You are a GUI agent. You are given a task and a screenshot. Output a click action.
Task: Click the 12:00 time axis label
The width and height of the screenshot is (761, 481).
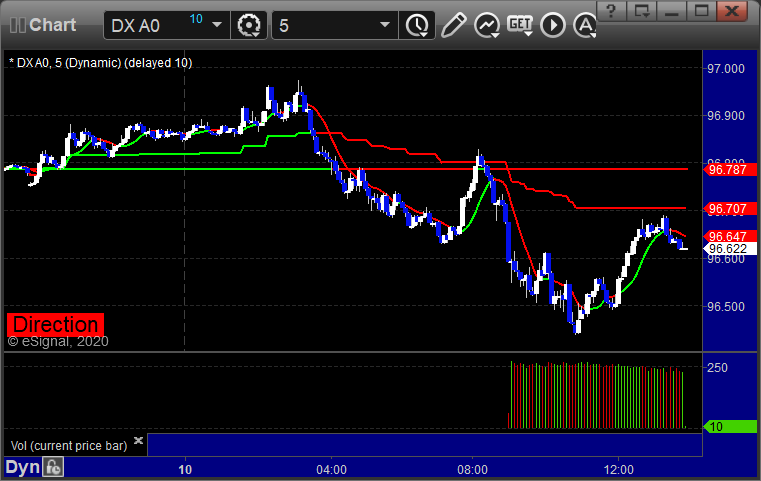coord(618,469)
